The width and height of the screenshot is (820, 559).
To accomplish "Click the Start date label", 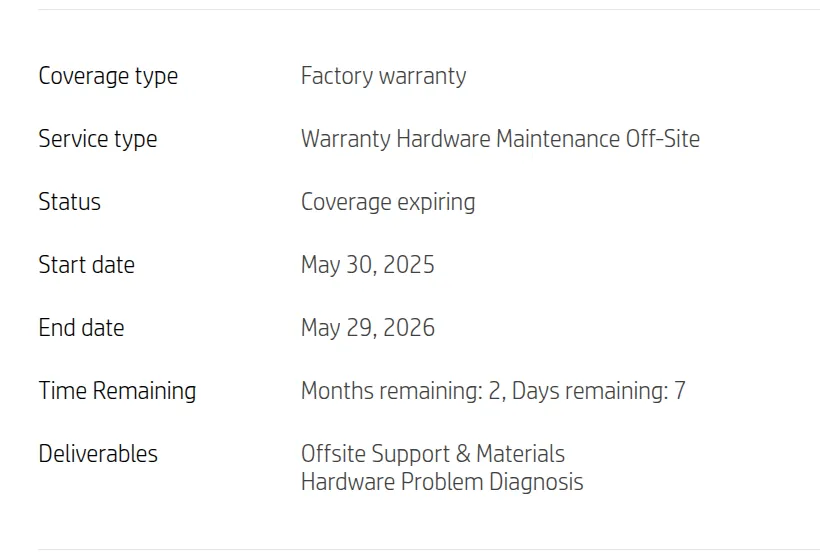I will pyautogui.click(x=86, y=265).
